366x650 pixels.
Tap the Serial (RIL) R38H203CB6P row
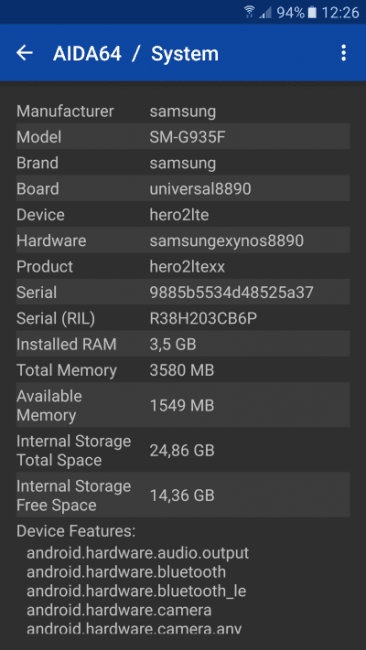[x=183, y=318]
